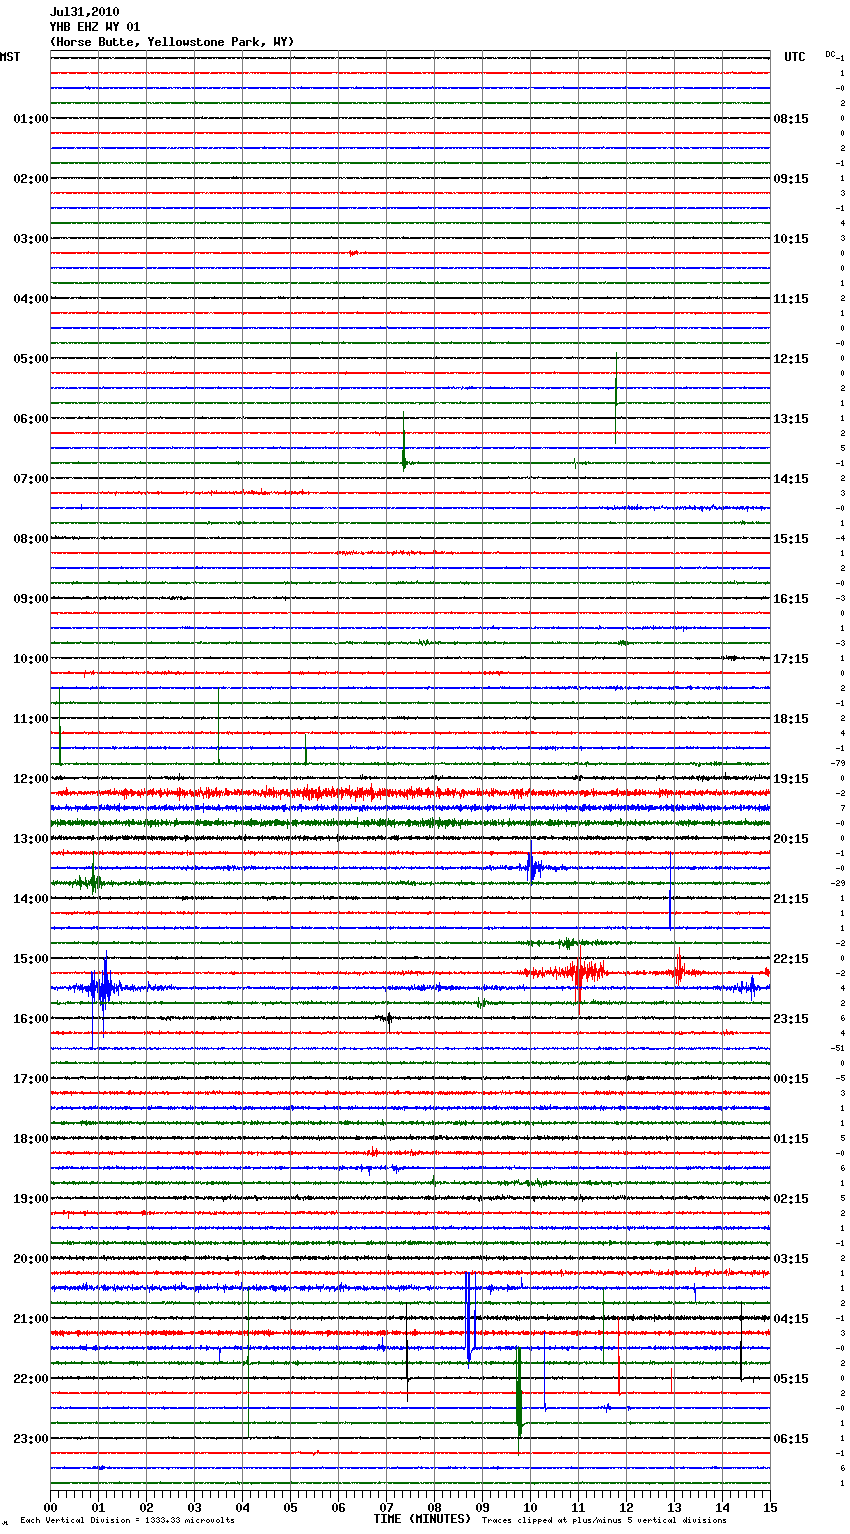Select the 19:00 MST time label
The image size is (850, 1534).
(x=30, y=1199)
